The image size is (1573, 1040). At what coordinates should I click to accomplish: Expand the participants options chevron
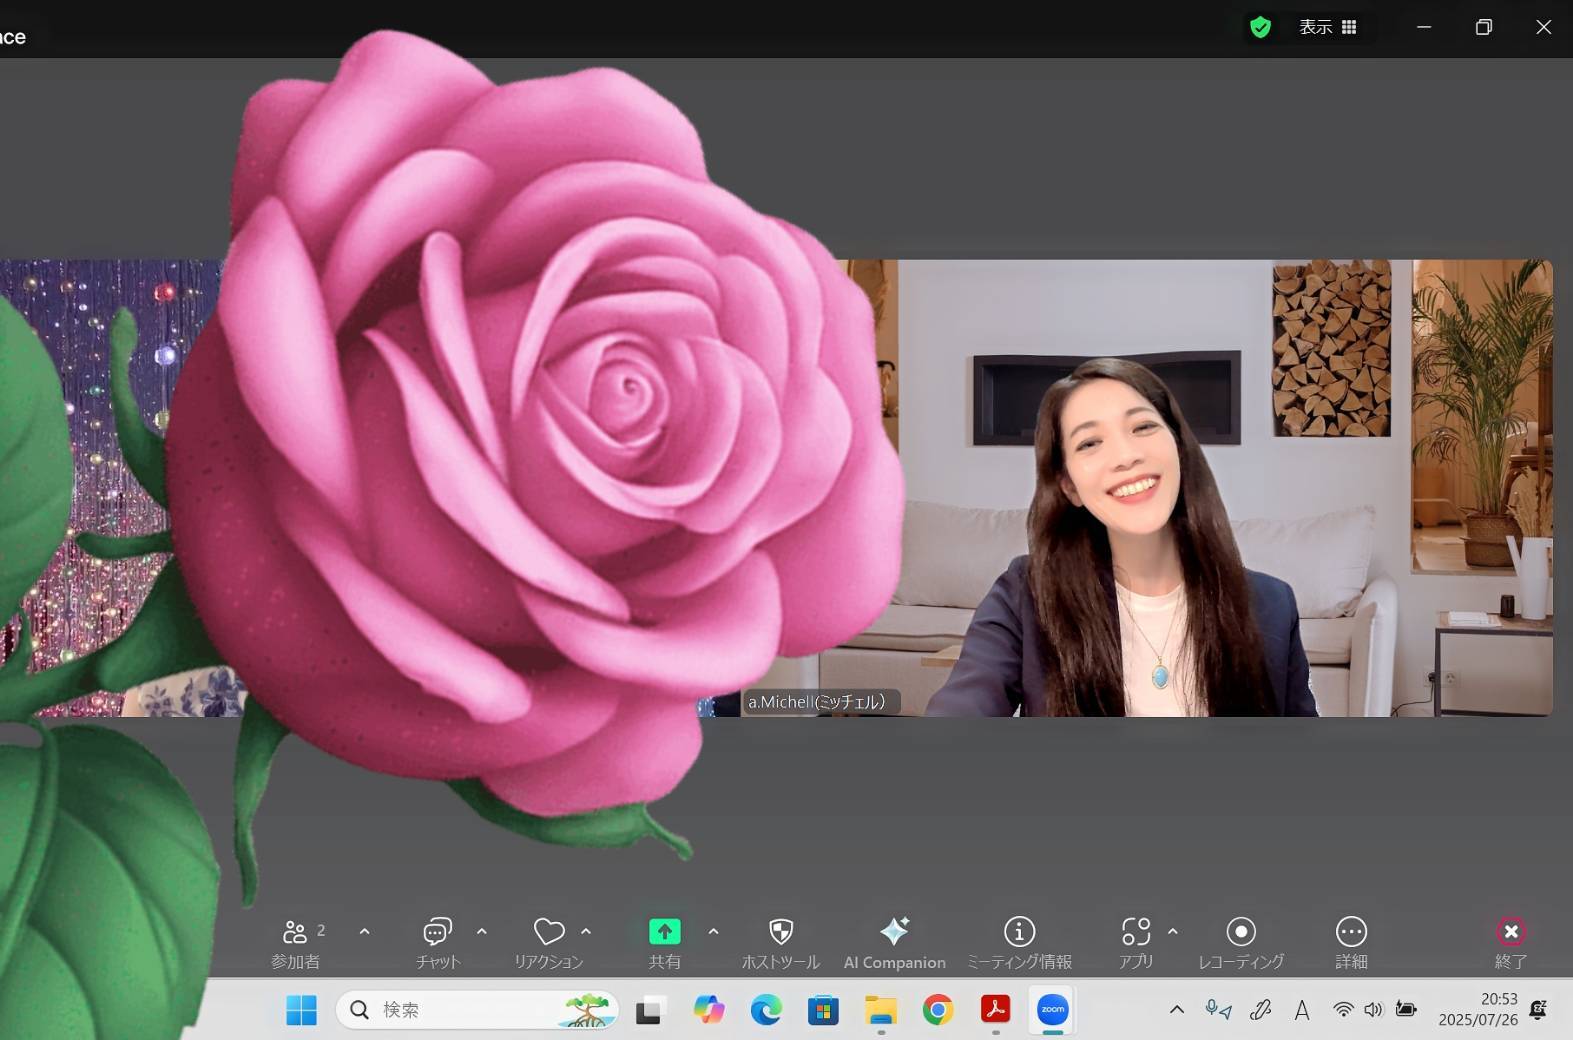click(x=364, y=931)
